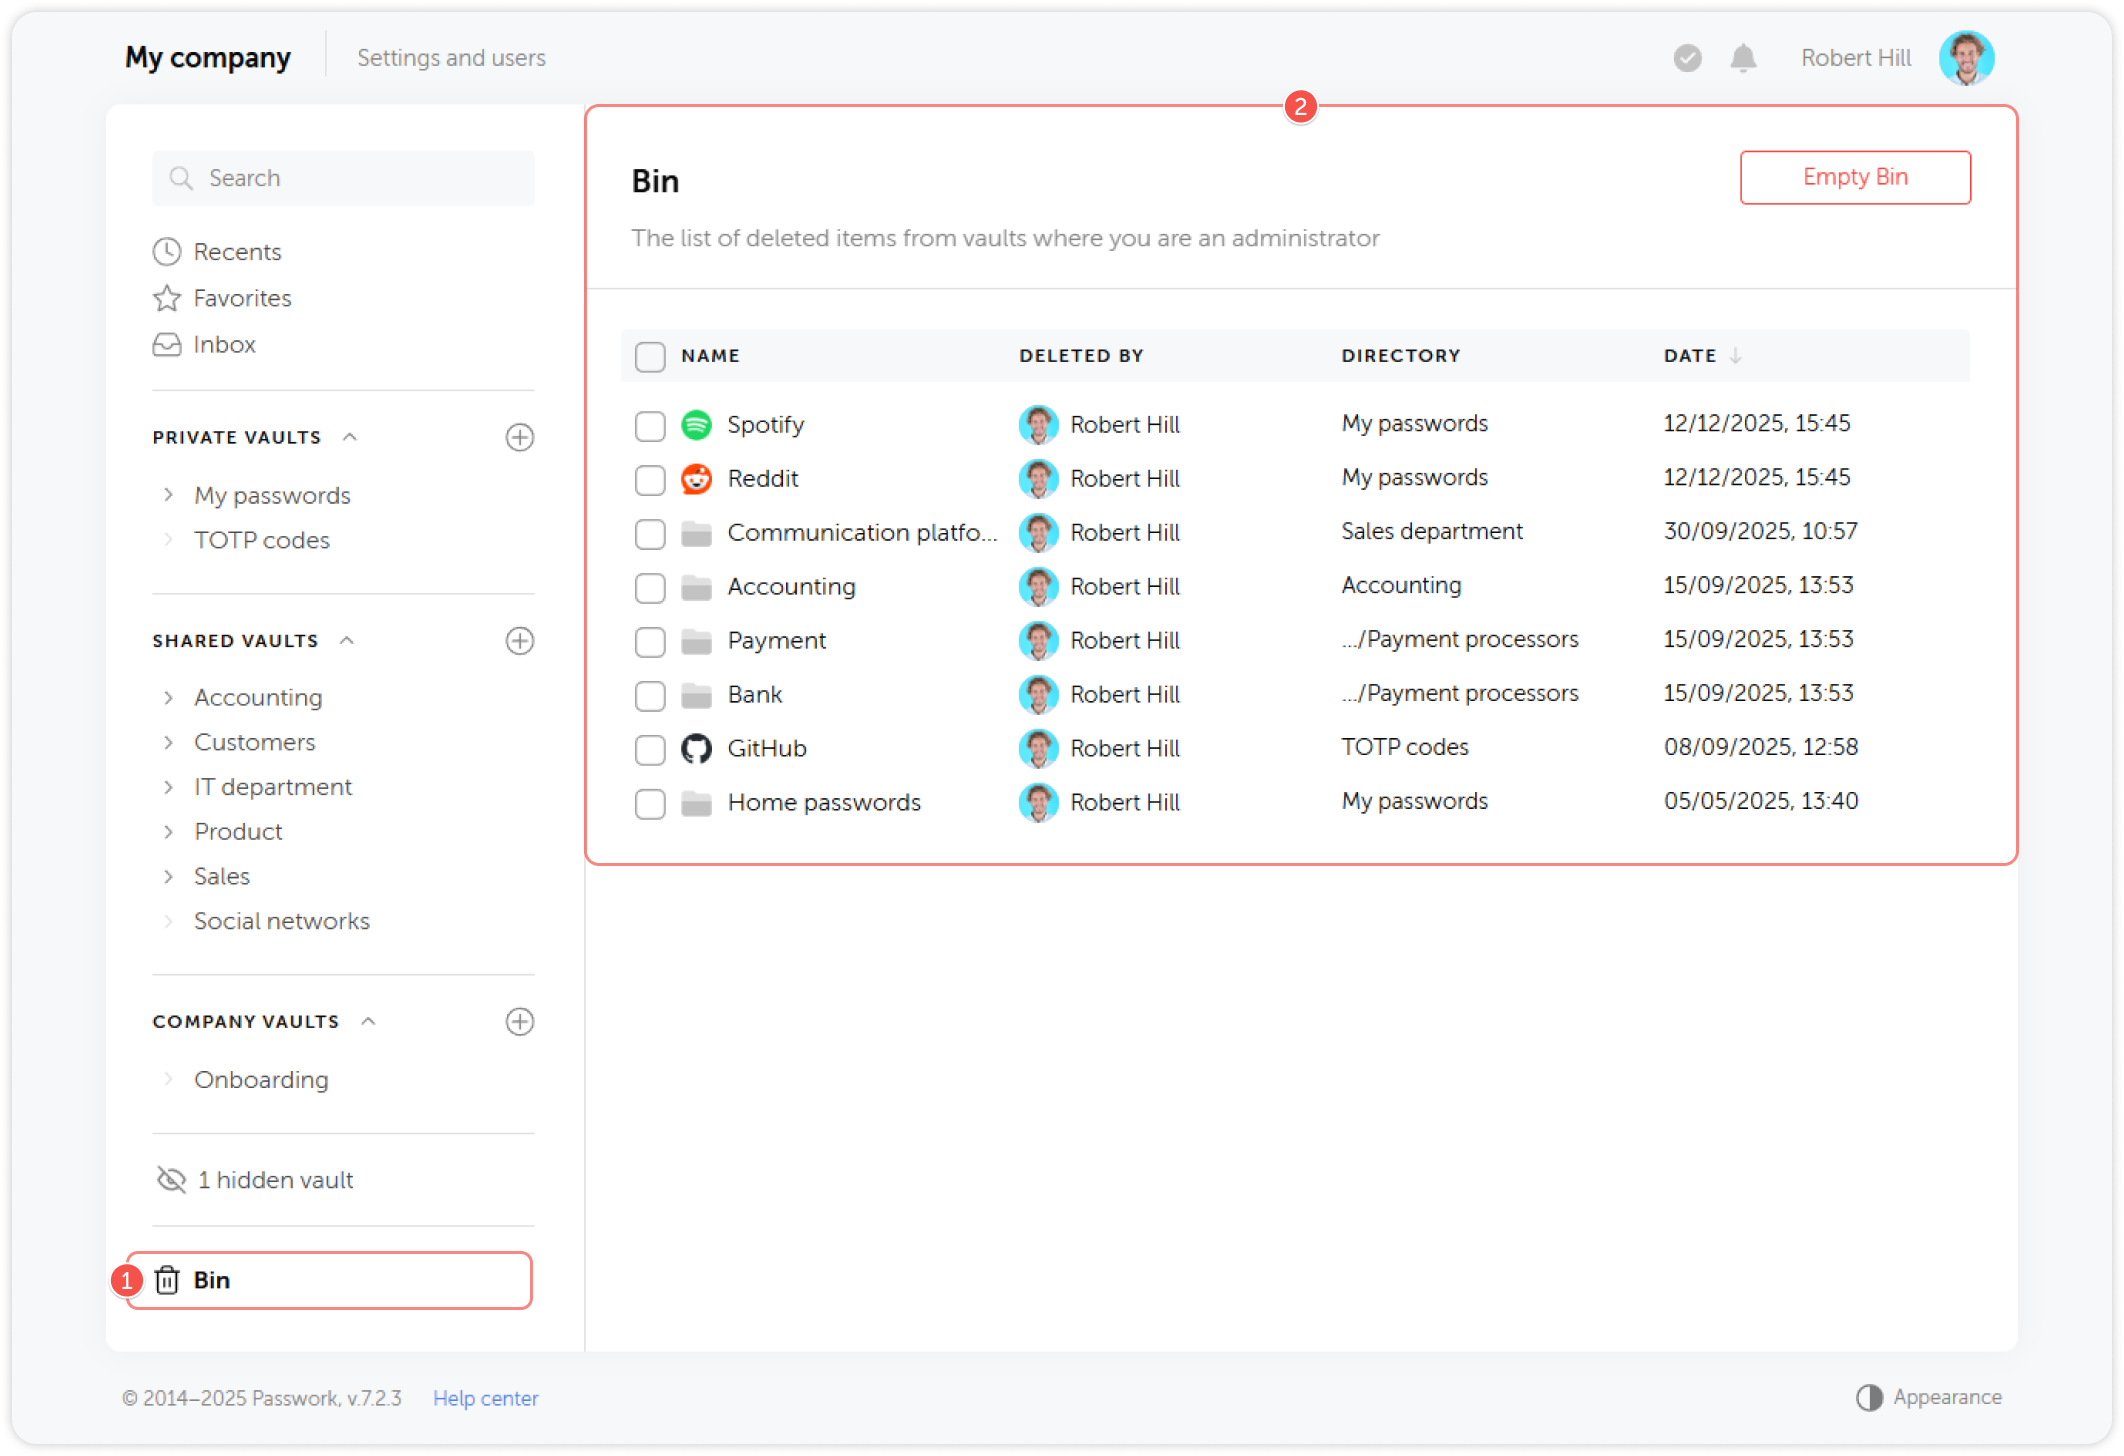
Task: Click the search magnifier icon
Action: coord(181,177)
